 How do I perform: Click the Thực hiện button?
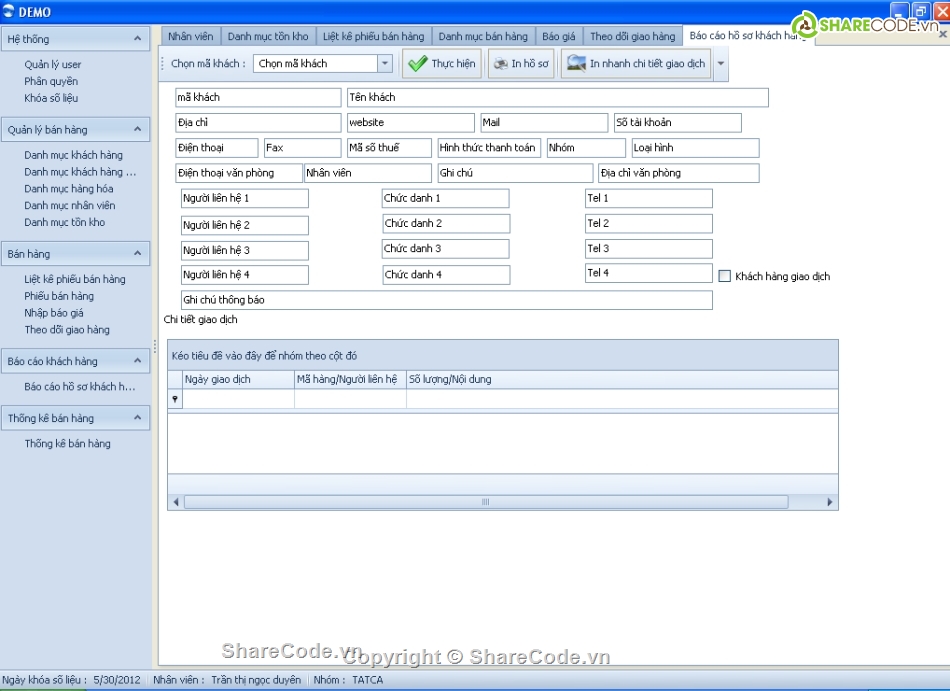(442, 64)
